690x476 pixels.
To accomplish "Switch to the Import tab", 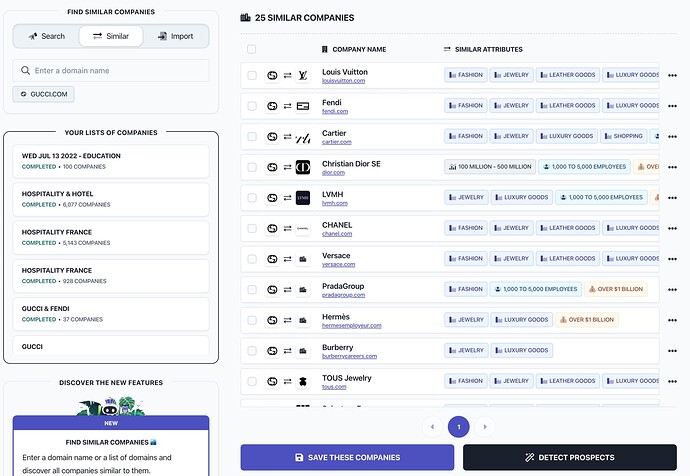I will click(176, 36).
